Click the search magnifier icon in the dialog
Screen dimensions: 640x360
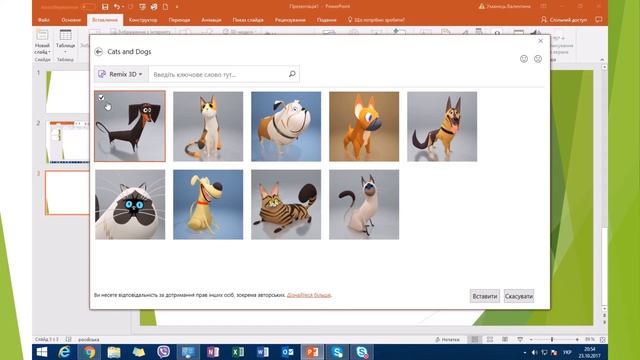point(292,74)
